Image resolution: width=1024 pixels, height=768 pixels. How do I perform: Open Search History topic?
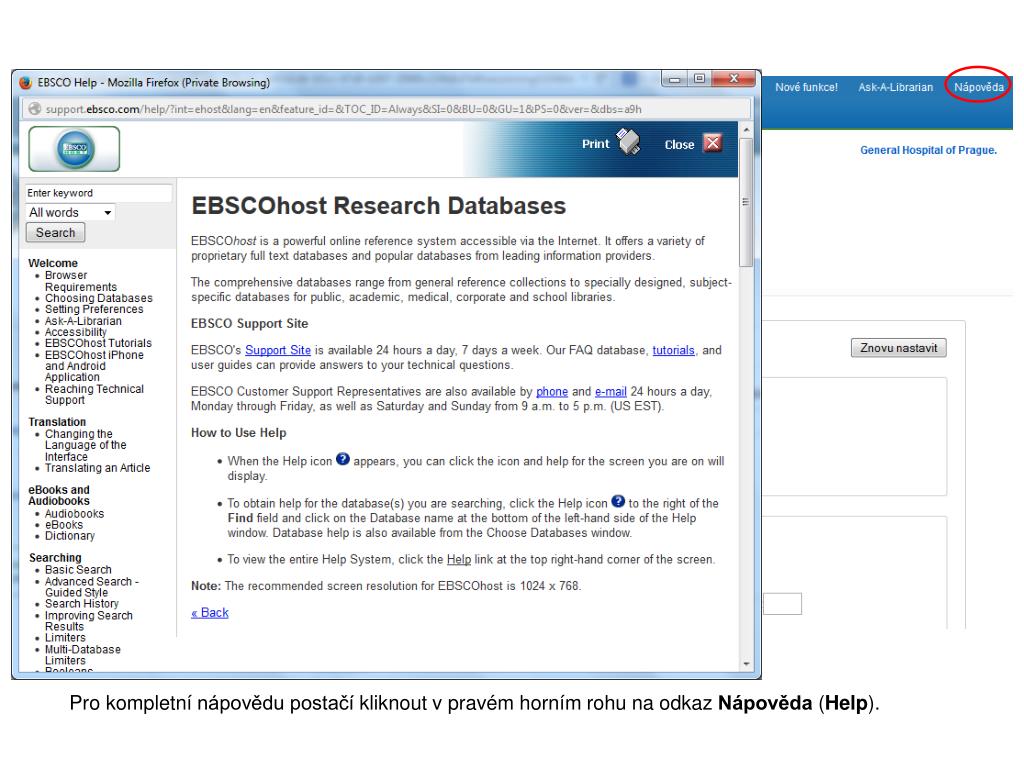[x=82, y=604]
